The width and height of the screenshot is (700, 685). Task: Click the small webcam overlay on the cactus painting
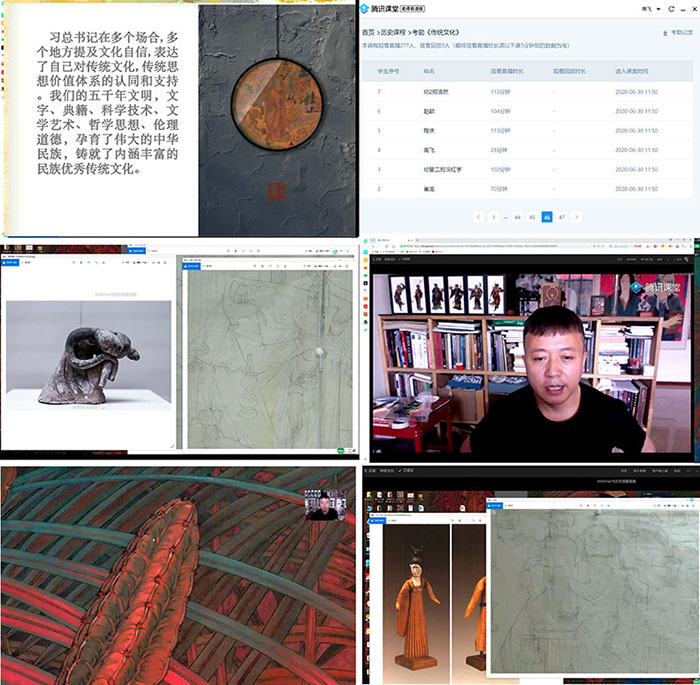(x=325, y=505)
